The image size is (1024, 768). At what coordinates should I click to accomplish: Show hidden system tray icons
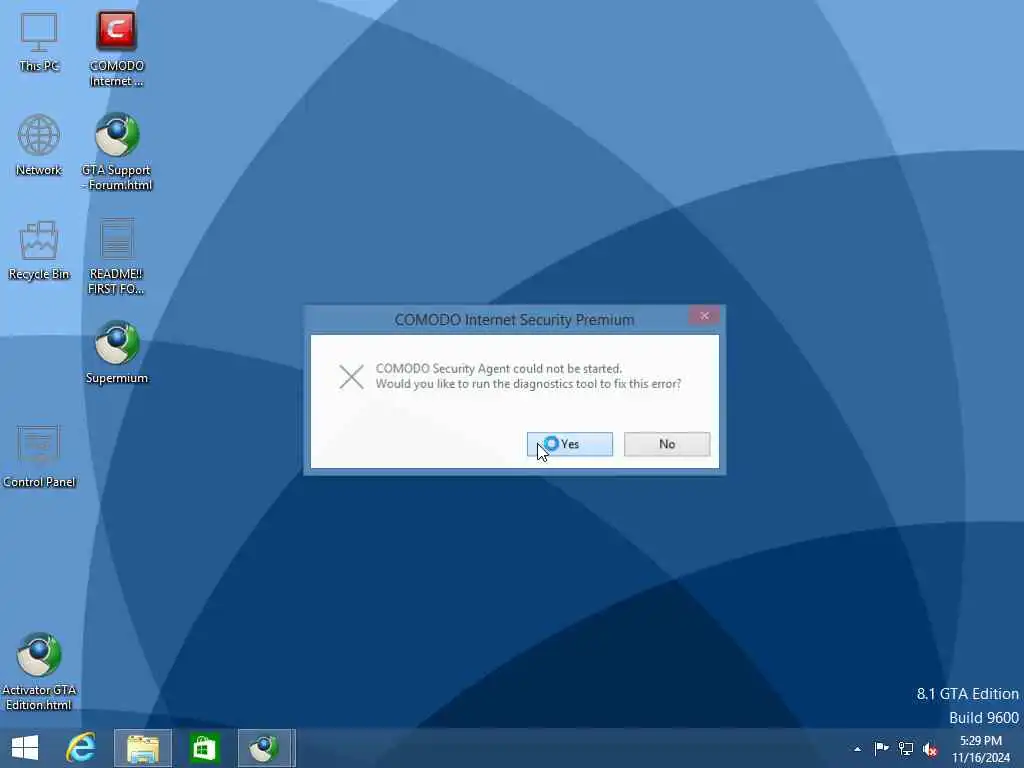point(857,749)
